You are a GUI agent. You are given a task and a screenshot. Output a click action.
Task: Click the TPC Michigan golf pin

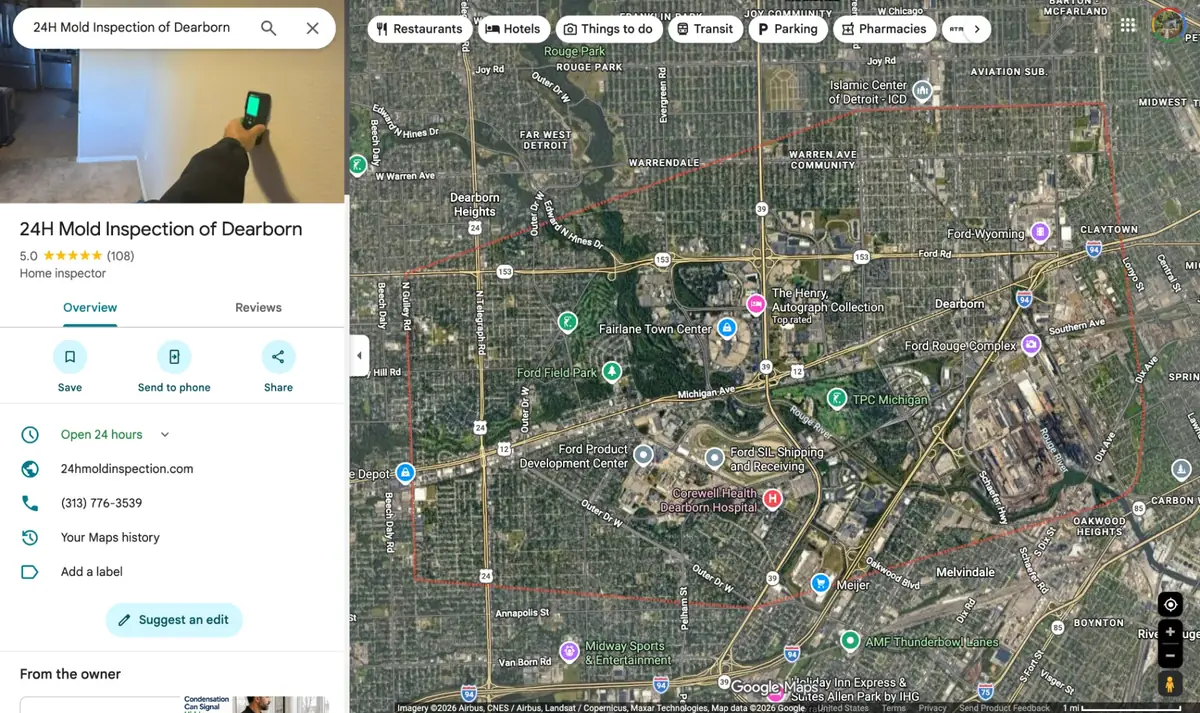pyautogui.click(x=837, y=399)
